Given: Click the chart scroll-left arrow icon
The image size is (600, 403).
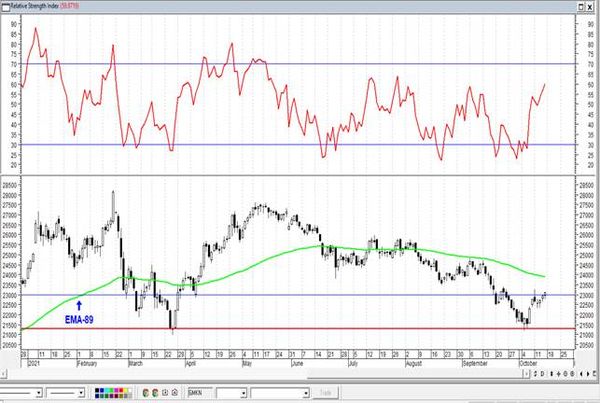Looking at the screenshot, I should [581, 374].
